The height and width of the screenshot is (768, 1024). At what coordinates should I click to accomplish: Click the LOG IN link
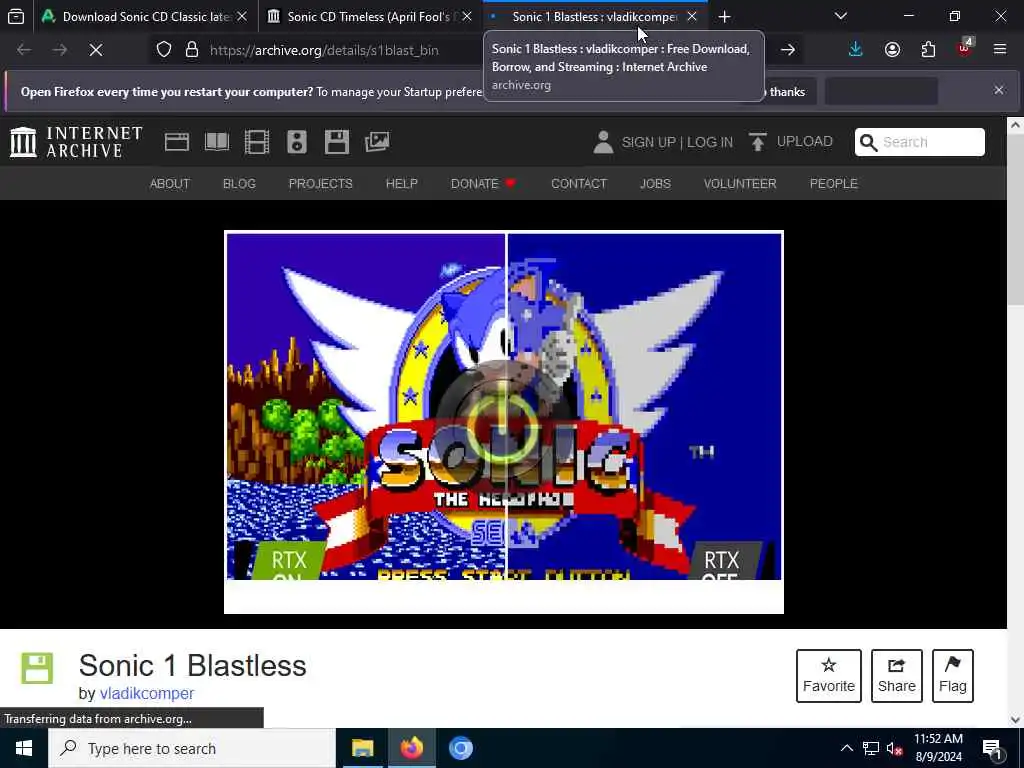click(710, 142)
